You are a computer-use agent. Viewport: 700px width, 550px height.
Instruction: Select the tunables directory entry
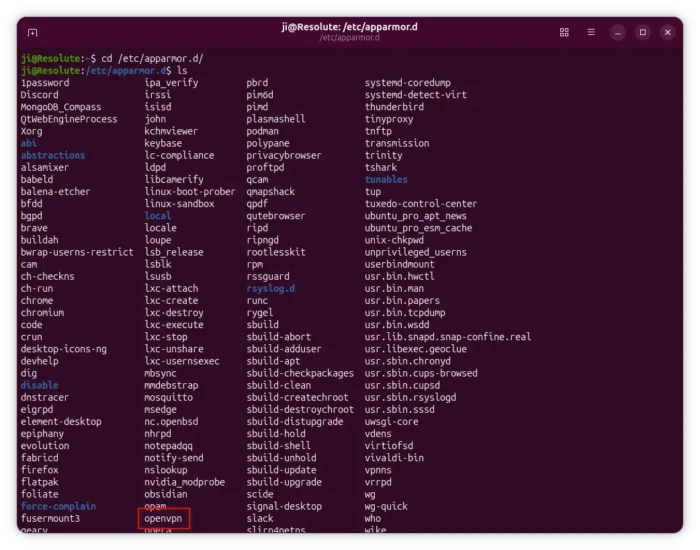click(x=386, y=179)
